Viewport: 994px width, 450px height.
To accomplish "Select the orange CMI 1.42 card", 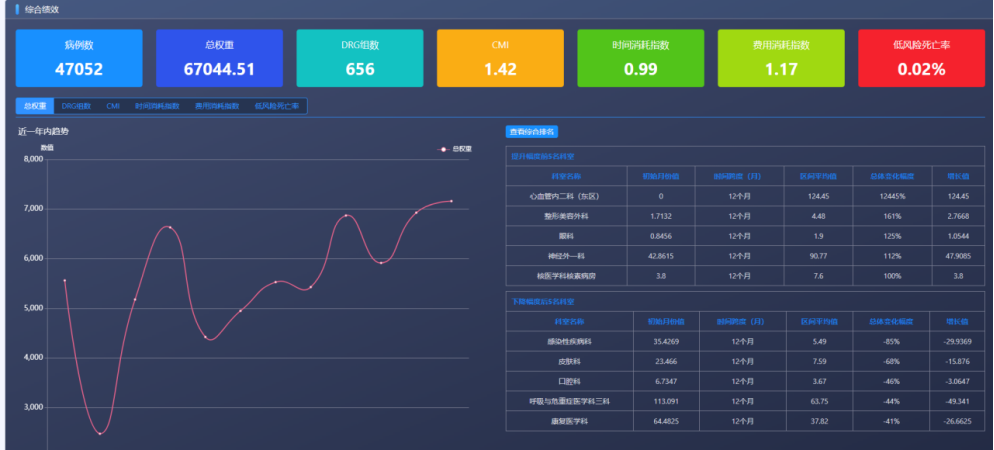I will pos(500,58).
